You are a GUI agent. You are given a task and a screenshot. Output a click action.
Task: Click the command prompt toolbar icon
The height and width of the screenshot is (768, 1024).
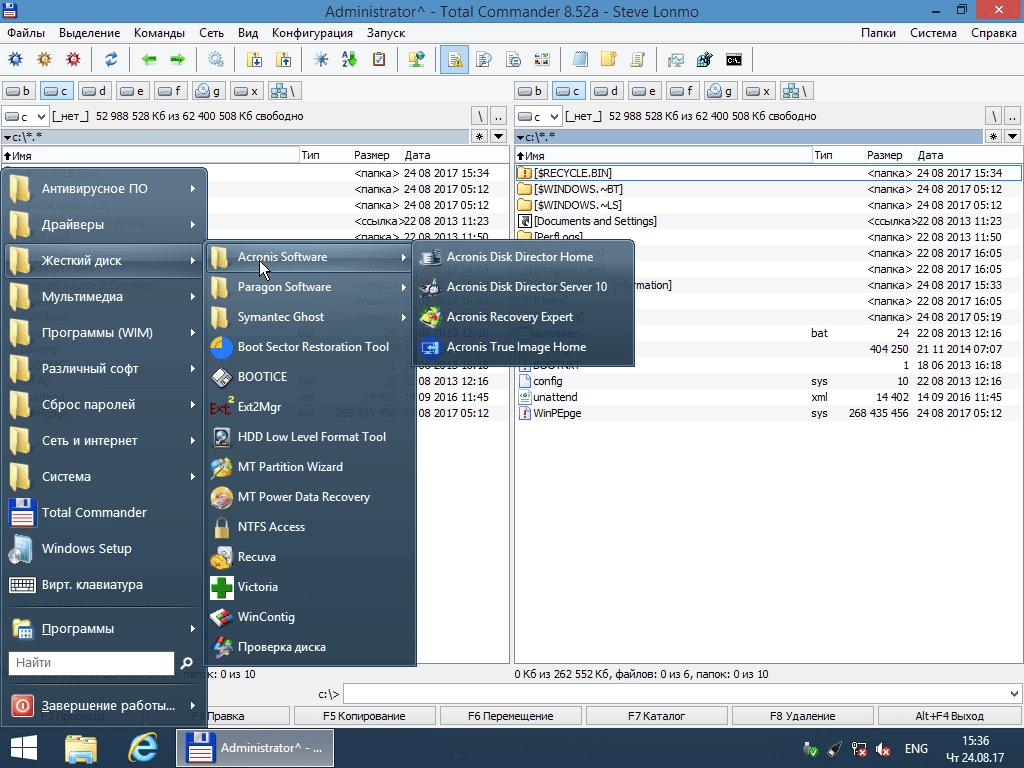pyautogui.click(x=733, y=60)
